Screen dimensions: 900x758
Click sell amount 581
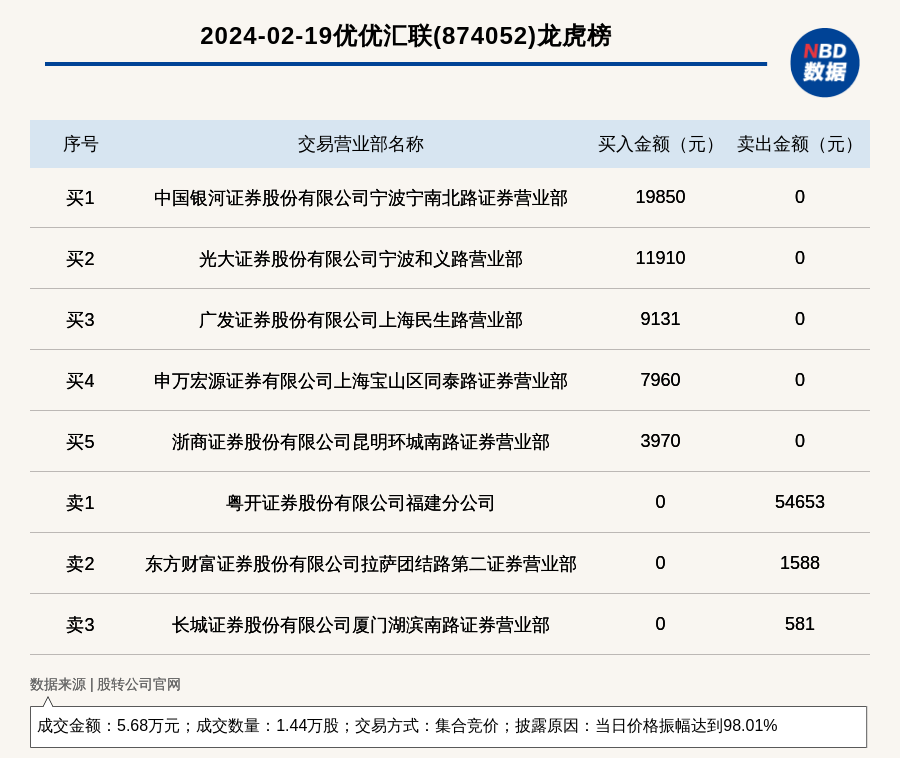point(800,624)
